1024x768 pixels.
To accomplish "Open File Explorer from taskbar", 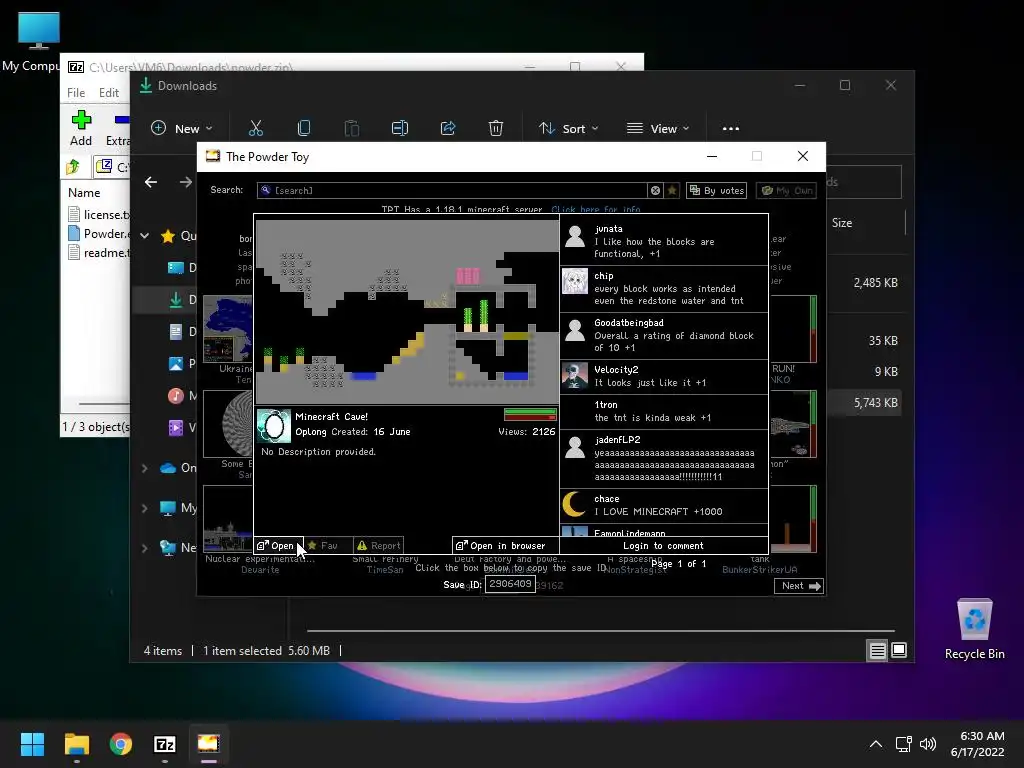I will [x=76, y=744].
